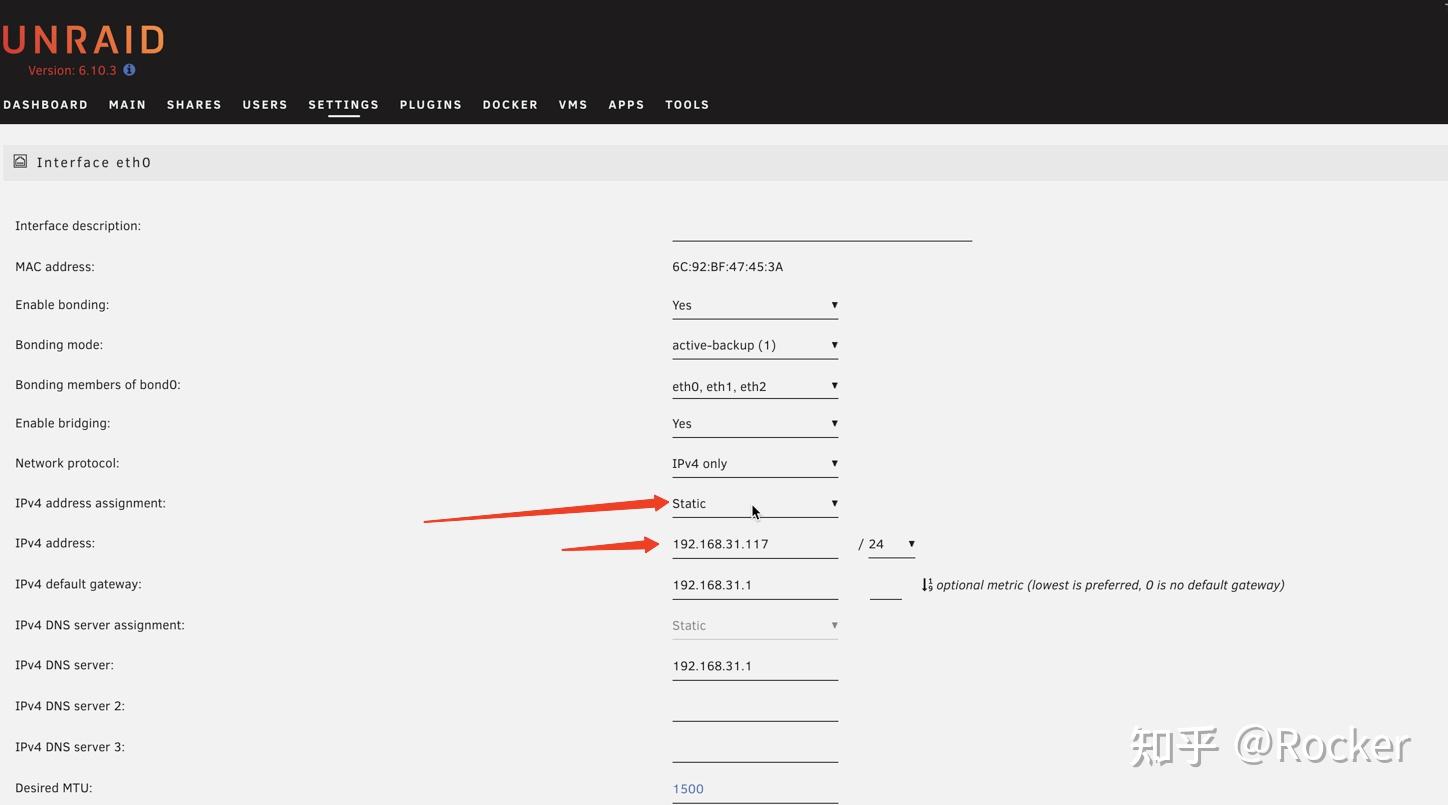
Task: Switch to the Plugins tab
Action: click(x=431, y=105)
